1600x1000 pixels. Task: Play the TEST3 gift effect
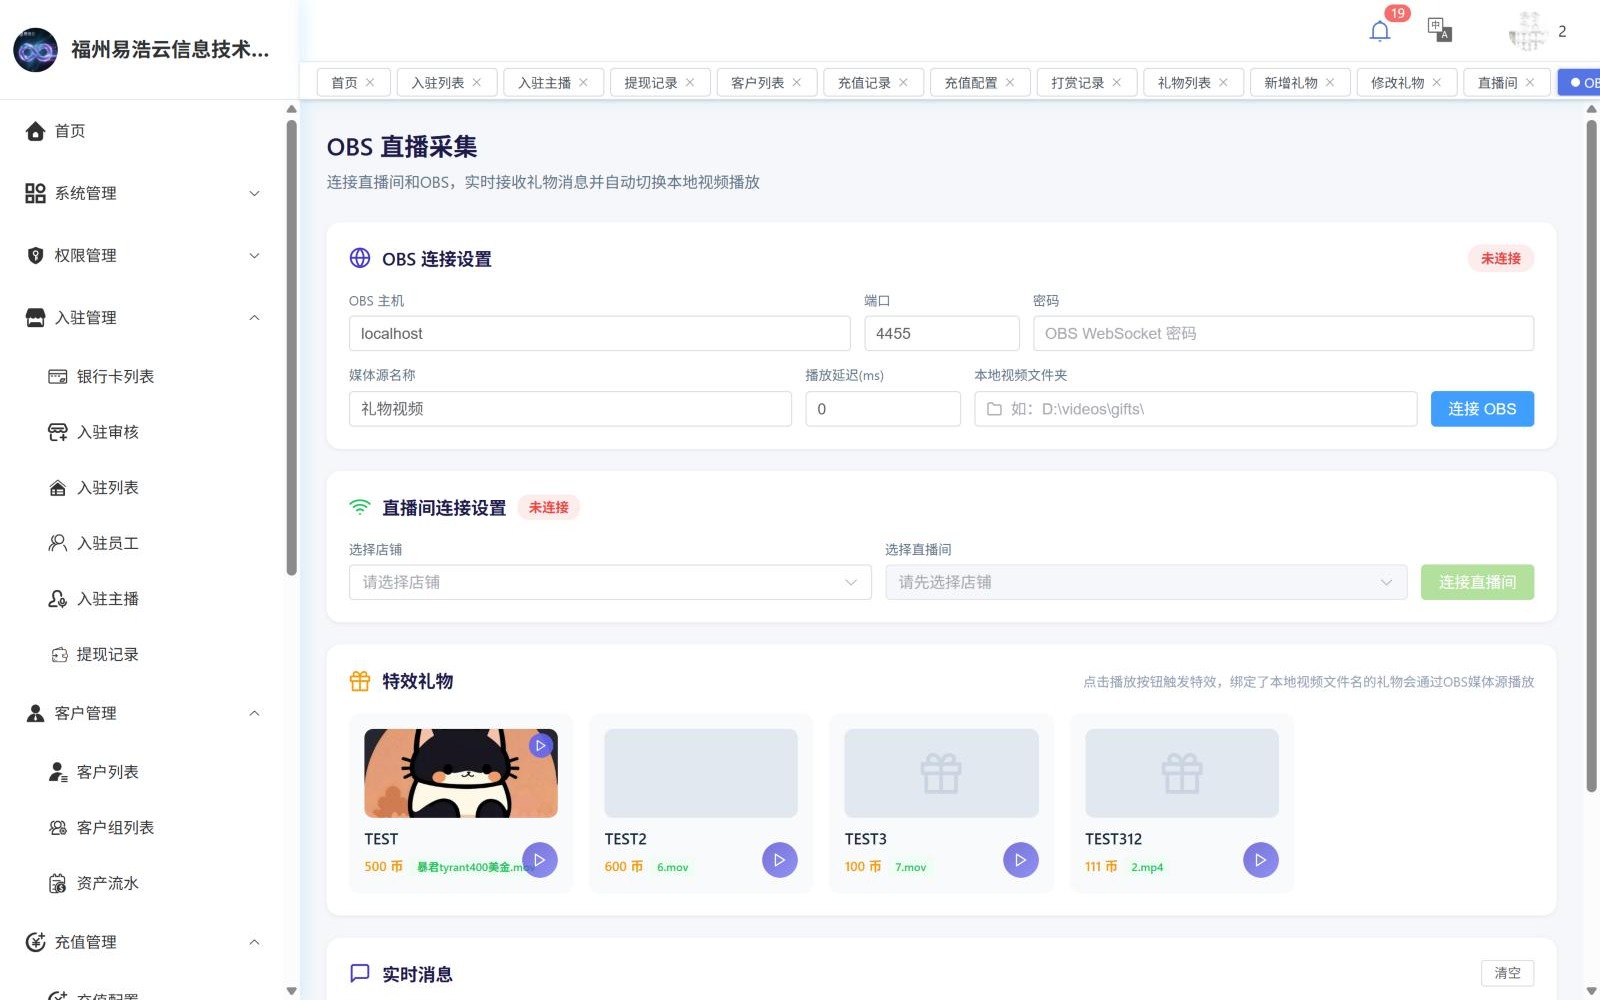pos(1021,860)
